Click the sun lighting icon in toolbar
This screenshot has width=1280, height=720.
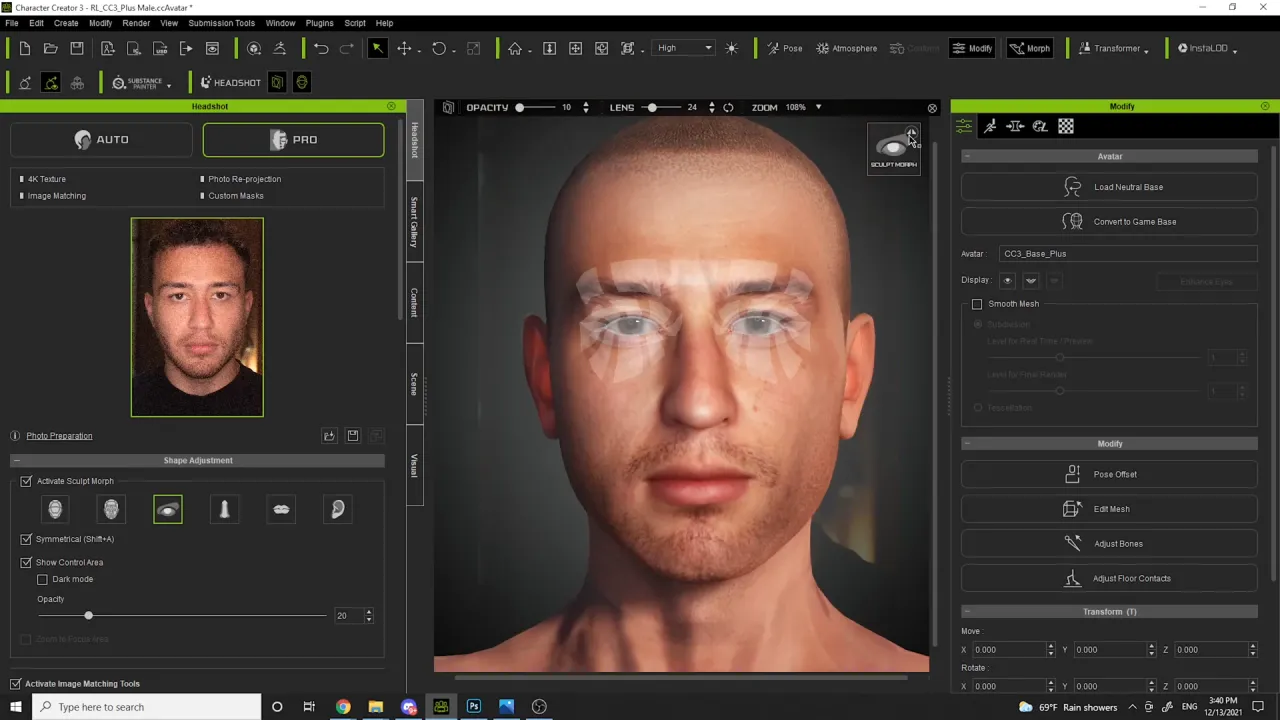click(732, 48)
